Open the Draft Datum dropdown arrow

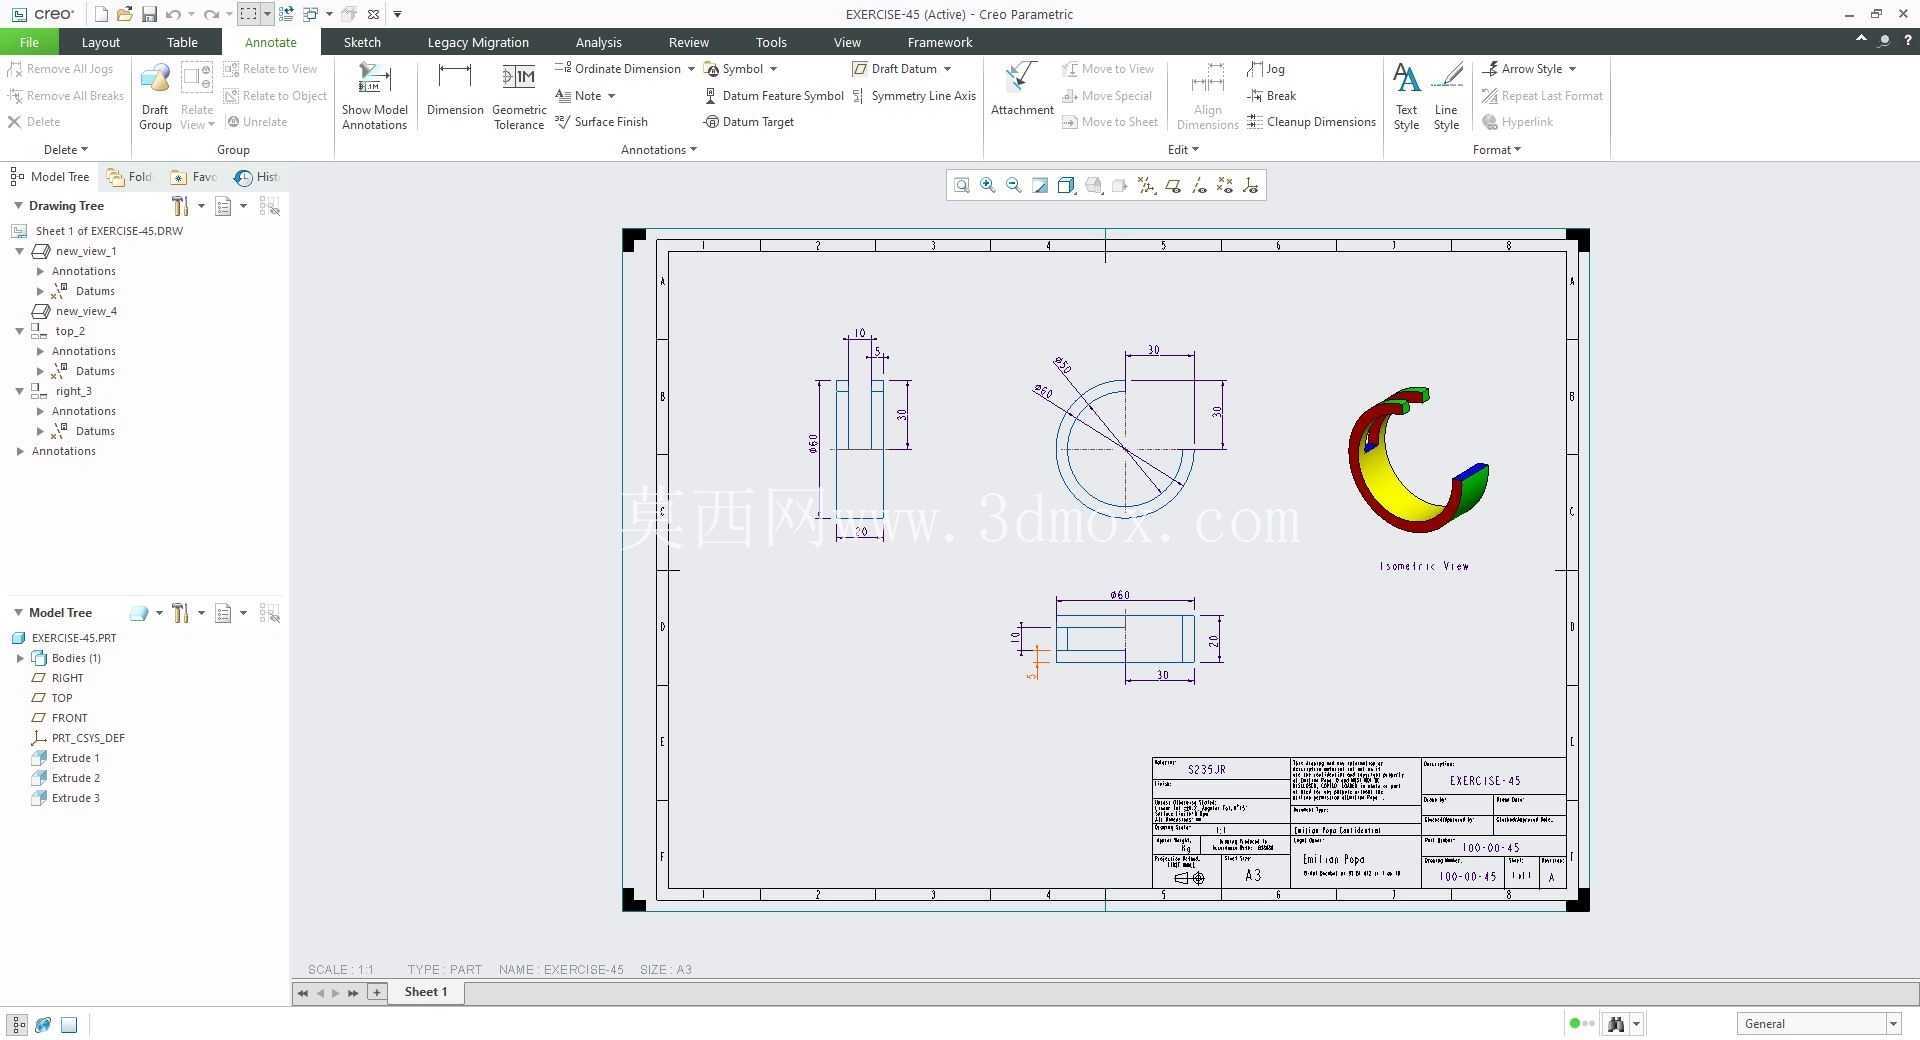pyautogui.click(x=947, y=69)
